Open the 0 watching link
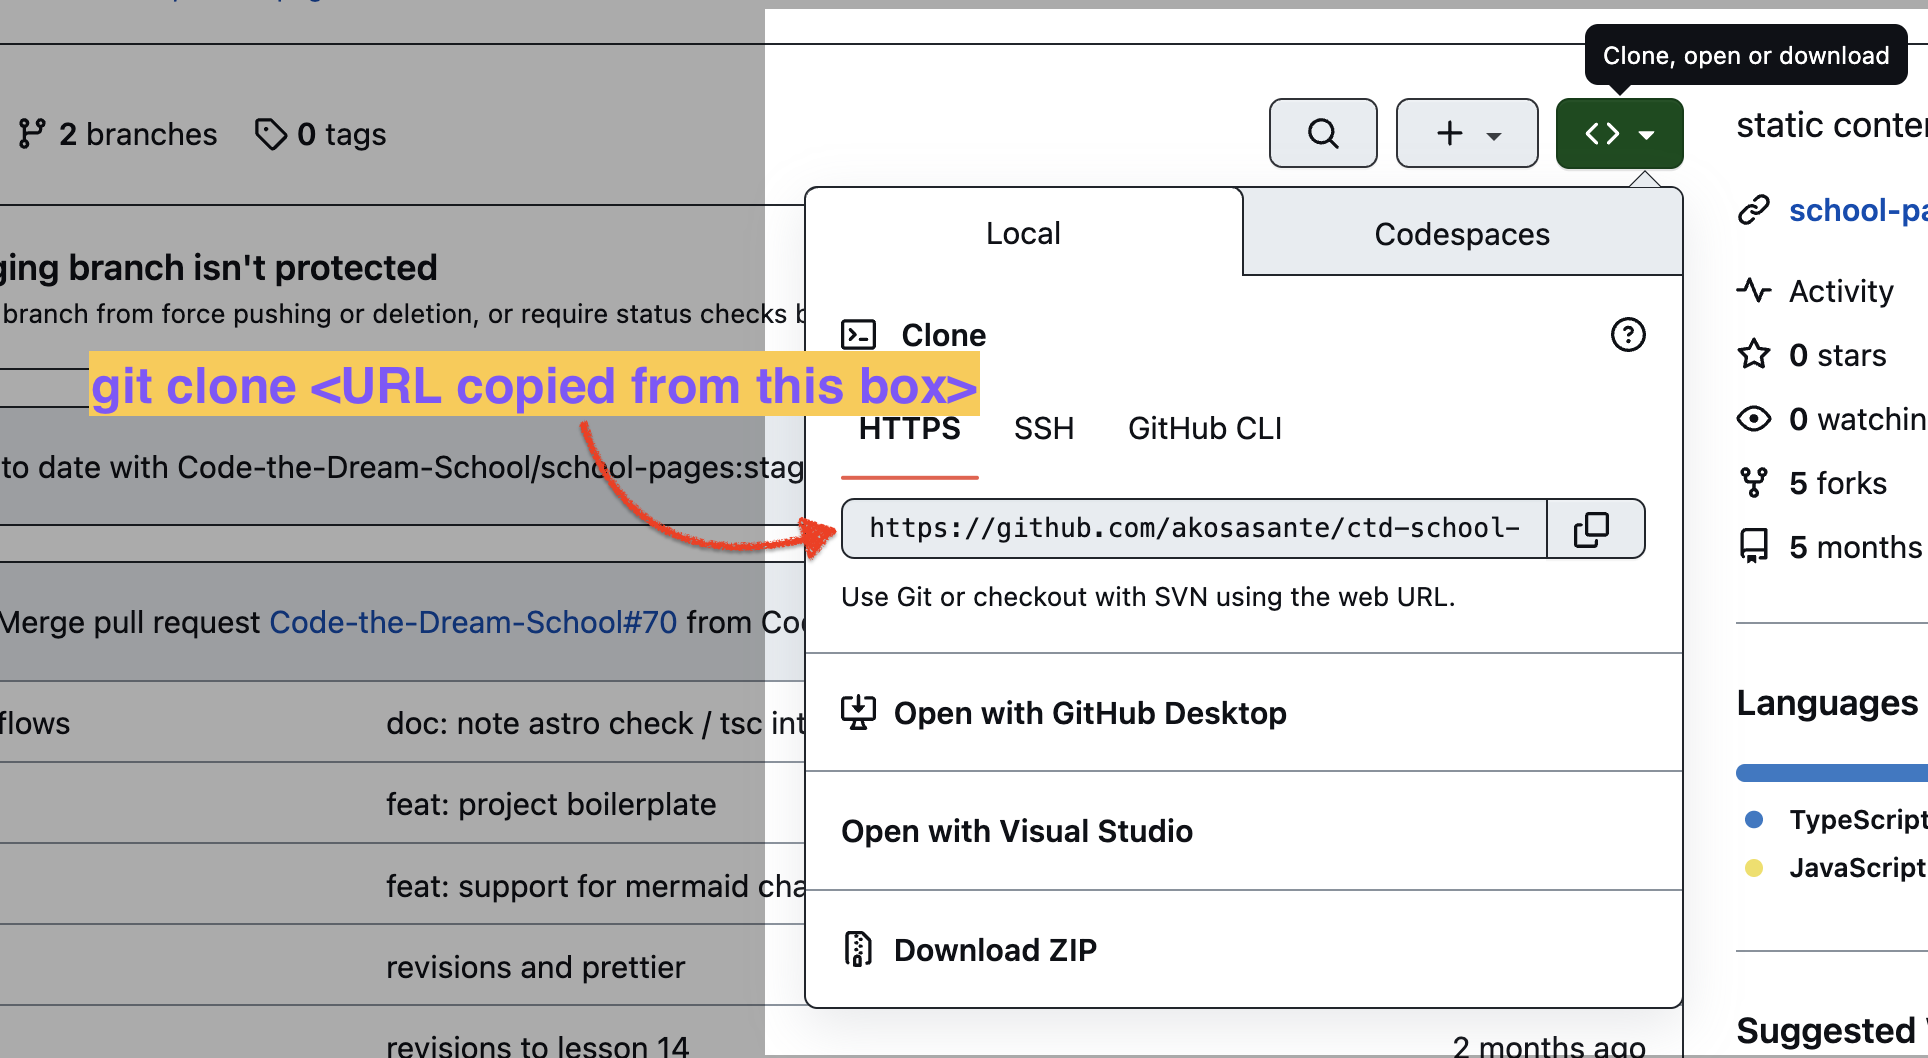 tap(1858, 419)
